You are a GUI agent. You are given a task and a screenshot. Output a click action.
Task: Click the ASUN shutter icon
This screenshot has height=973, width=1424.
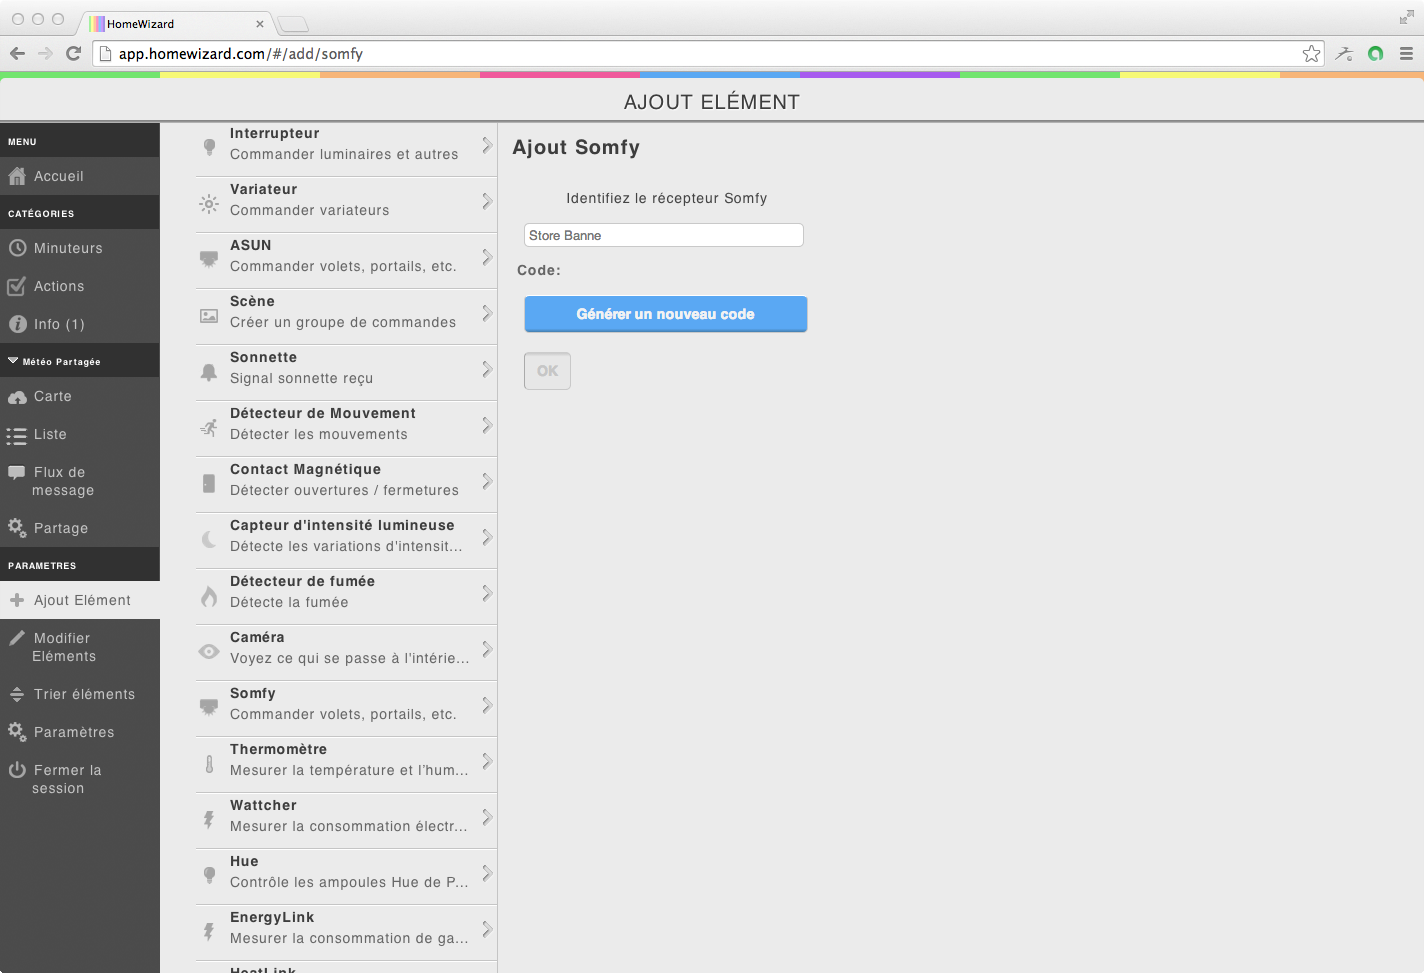tap(209, 259)
